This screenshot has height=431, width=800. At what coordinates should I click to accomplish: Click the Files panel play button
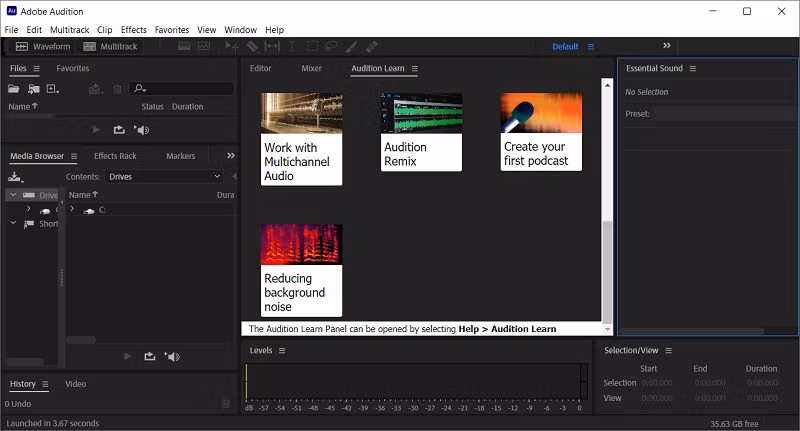click(x=95, y=130)
